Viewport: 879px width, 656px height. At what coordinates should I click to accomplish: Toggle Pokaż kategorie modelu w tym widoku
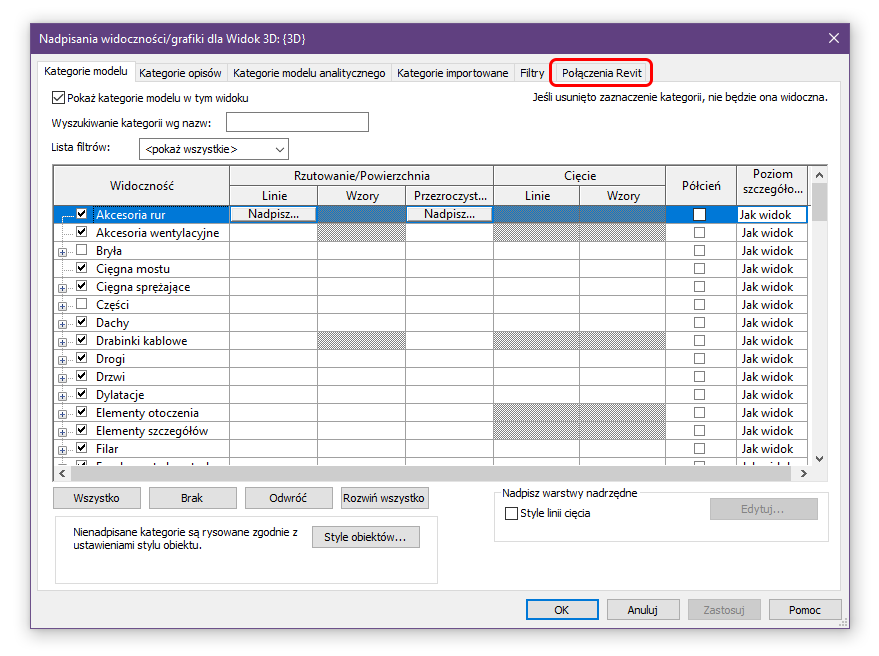(x=58, y=98)
